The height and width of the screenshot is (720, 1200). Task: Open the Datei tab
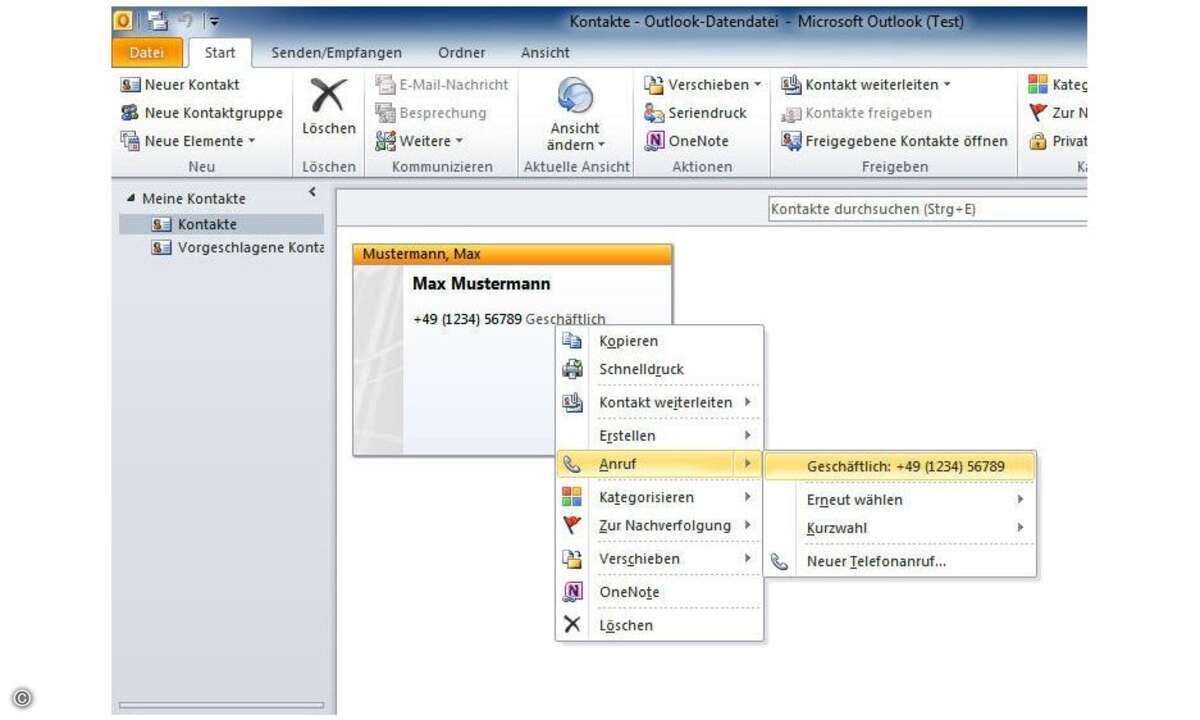(147, 52)
